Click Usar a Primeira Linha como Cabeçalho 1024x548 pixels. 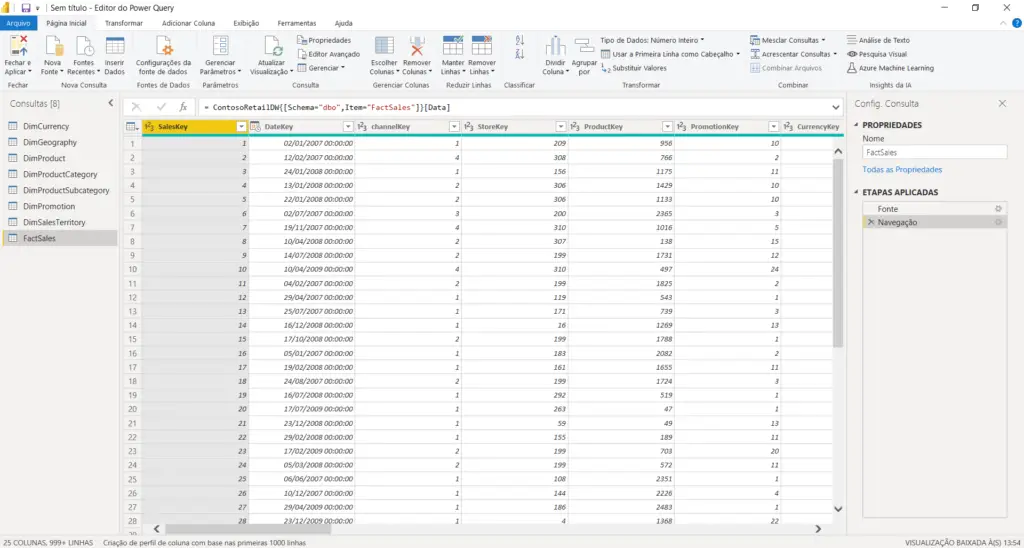coord(671,54)
